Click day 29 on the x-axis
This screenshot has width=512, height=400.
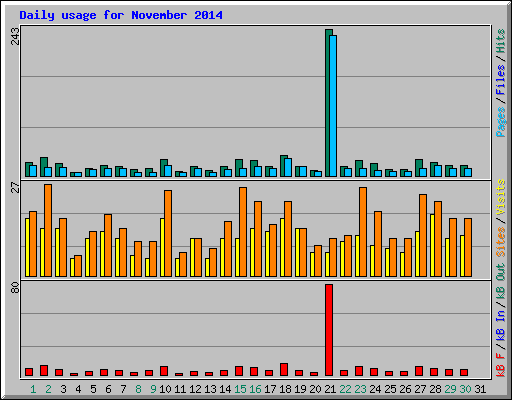(x=450, y=389)
